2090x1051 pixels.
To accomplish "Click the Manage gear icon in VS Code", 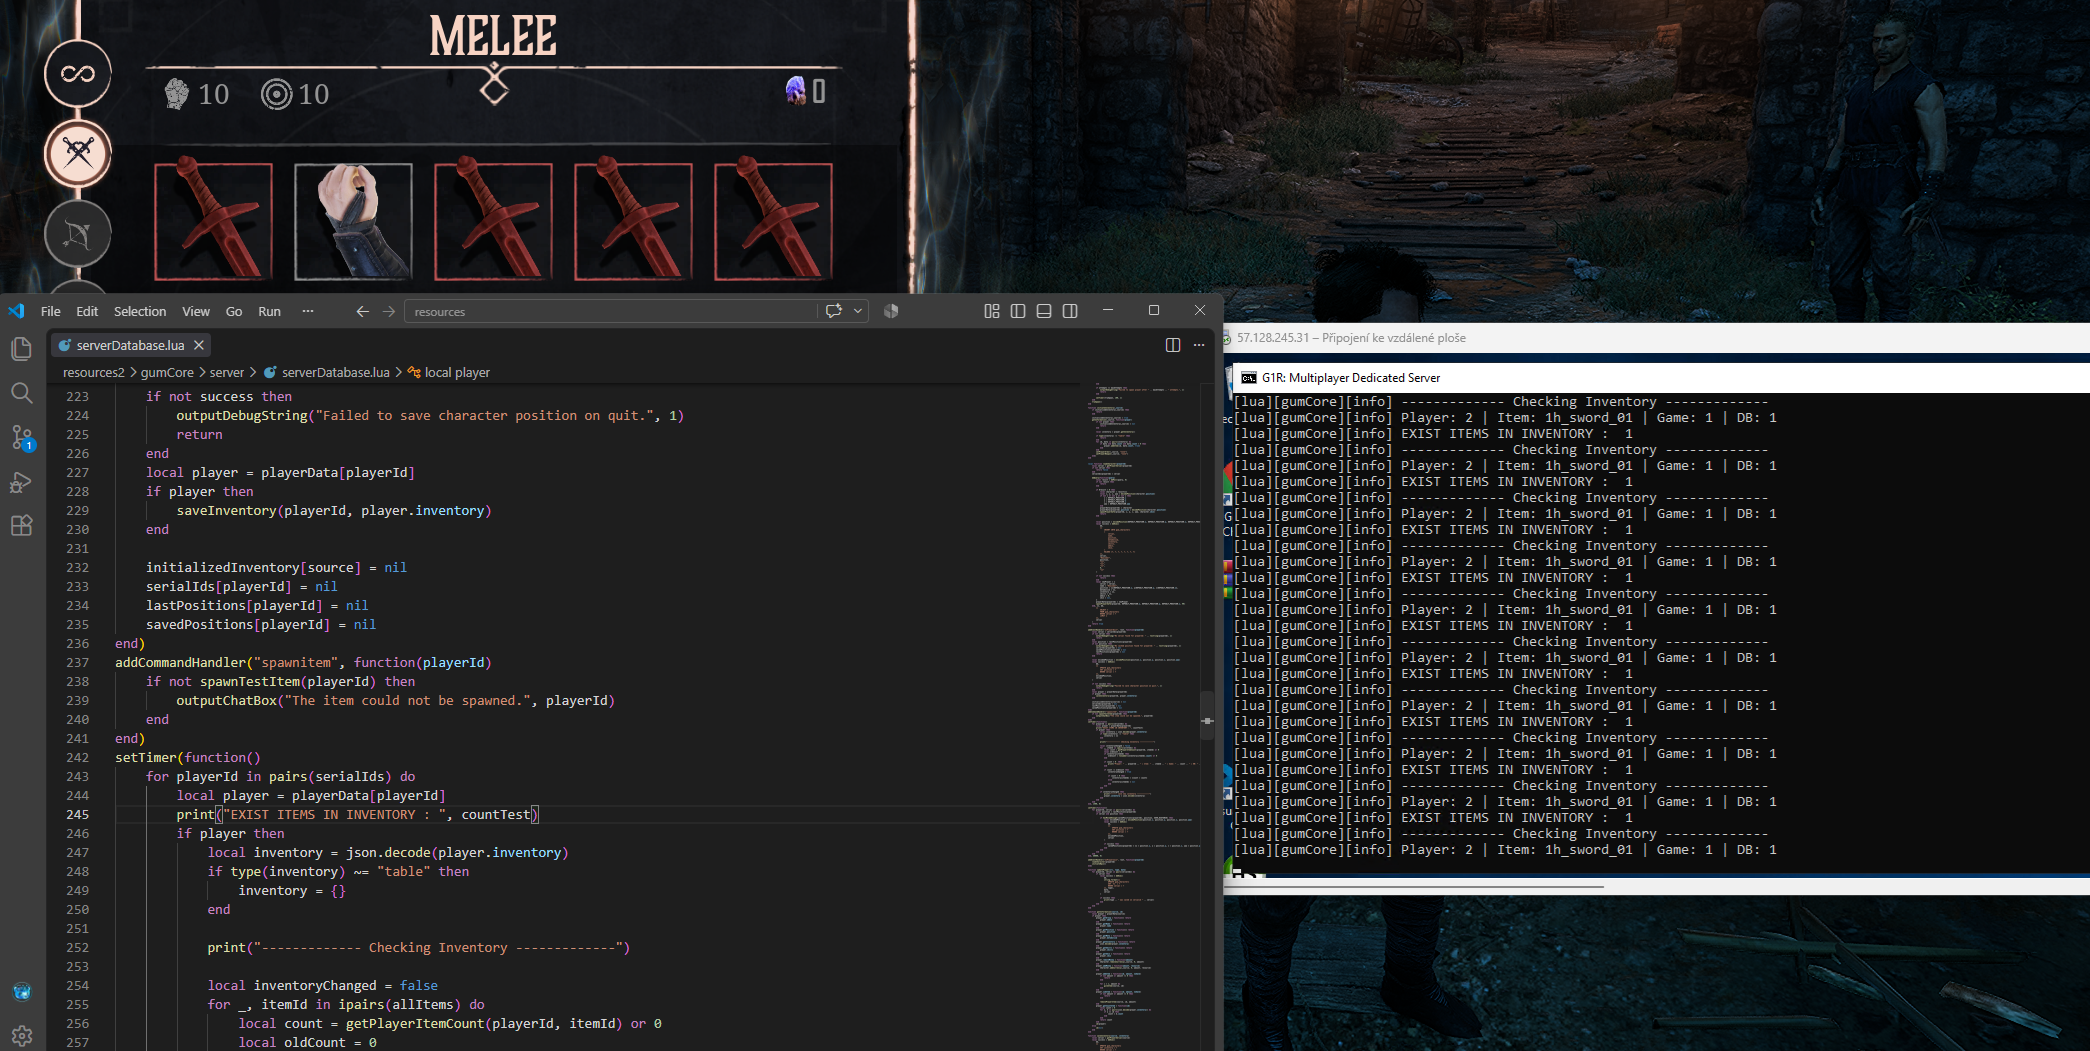I will (x=22, y=1035).
